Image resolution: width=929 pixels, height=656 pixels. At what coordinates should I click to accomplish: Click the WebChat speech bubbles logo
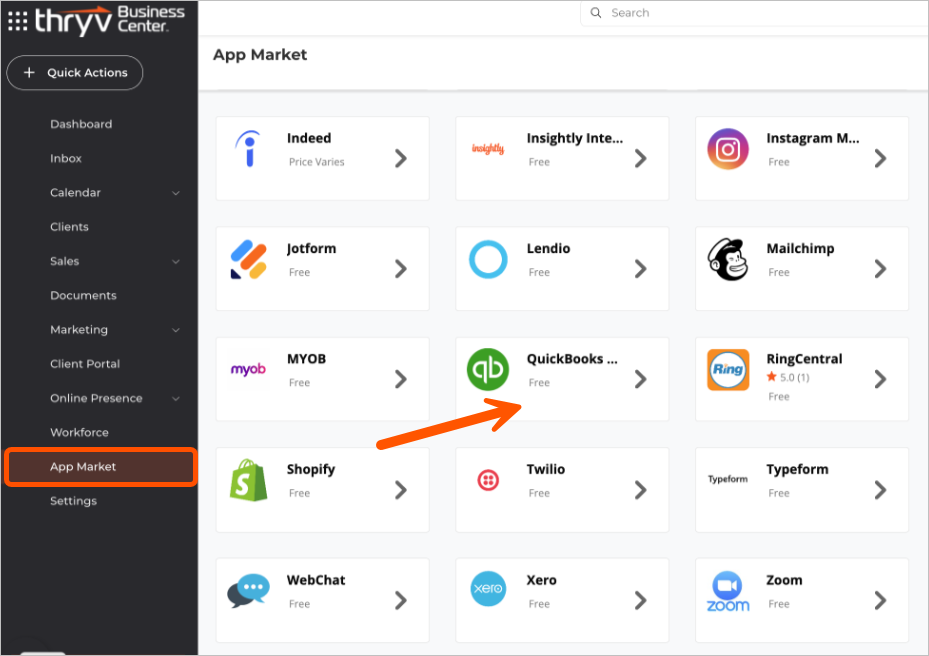click(249, 591)
